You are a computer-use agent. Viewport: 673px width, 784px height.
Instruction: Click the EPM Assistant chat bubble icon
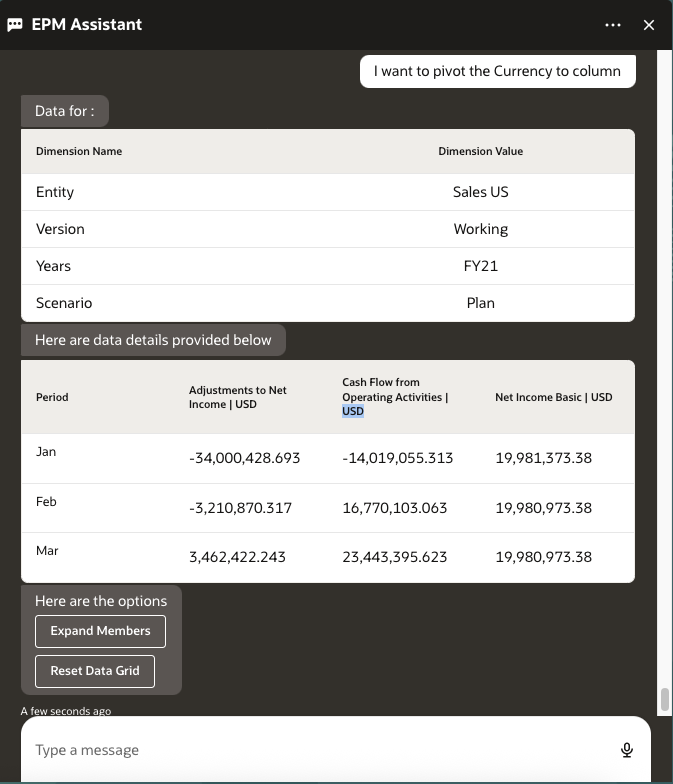click(x=15, y=25)
